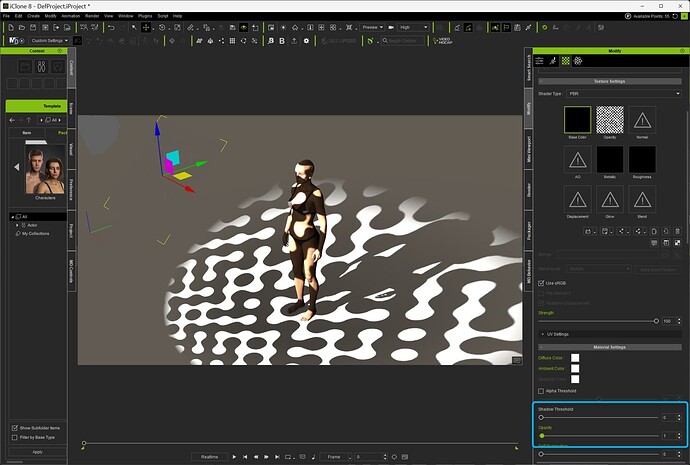Select the Opacity texture slot

point(610,120)
